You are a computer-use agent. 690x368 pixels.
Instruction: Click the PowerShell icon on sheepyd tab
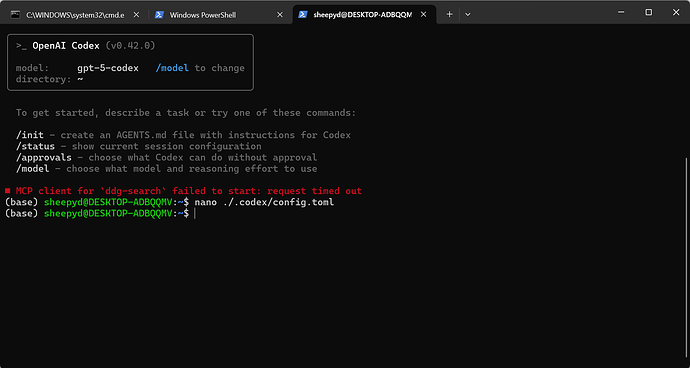303,15
